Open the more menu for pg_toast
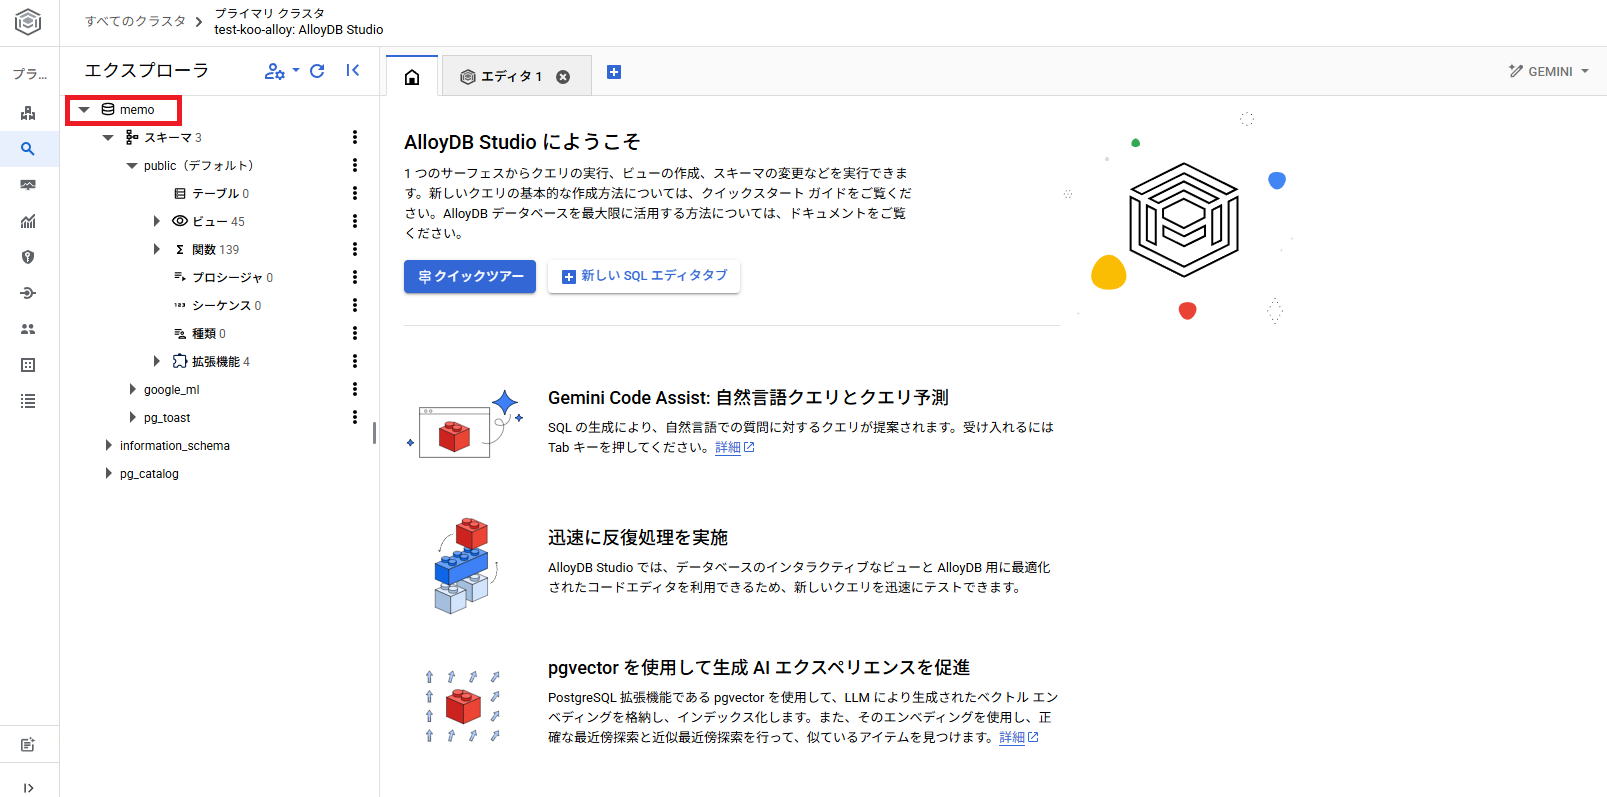Image resolution: width=1607 pixels, height=797 pixels. pyautogui.click(x=354, y=417)
